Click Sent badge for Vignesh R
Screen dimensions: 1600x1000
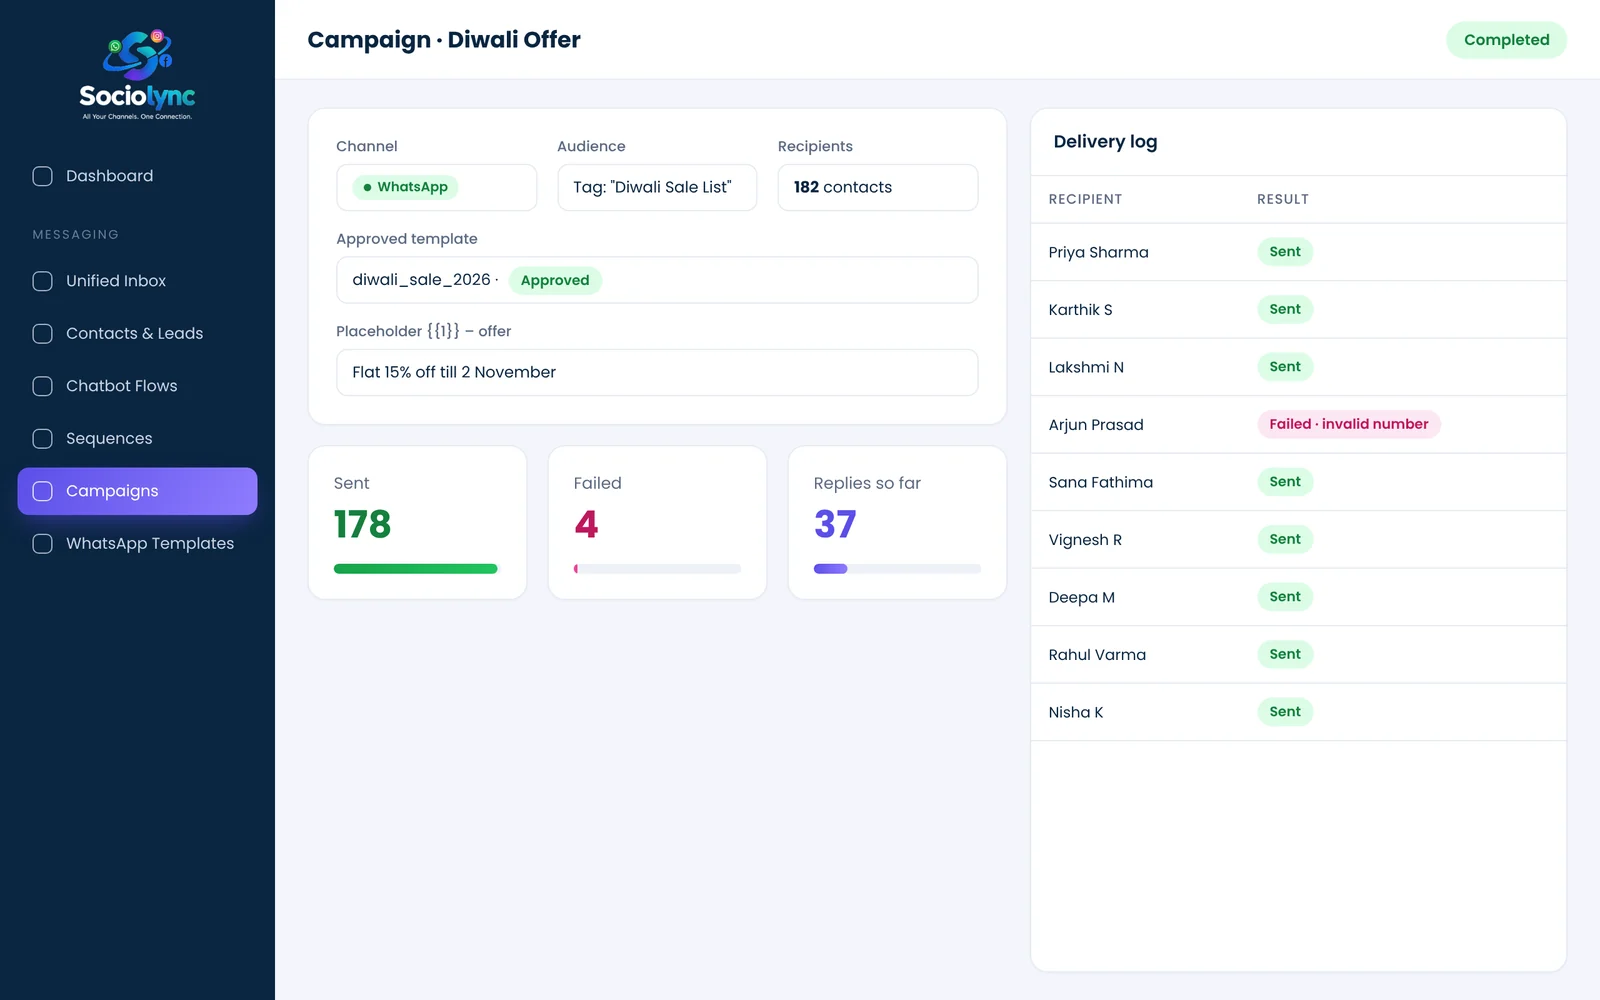coord(1285,539)
